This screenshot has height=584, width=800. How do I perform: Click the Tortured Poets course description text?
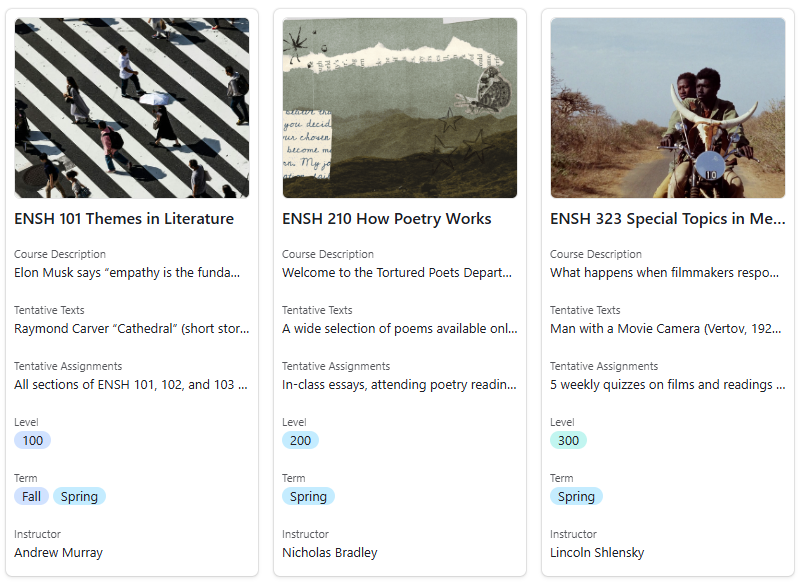[397, 272]
